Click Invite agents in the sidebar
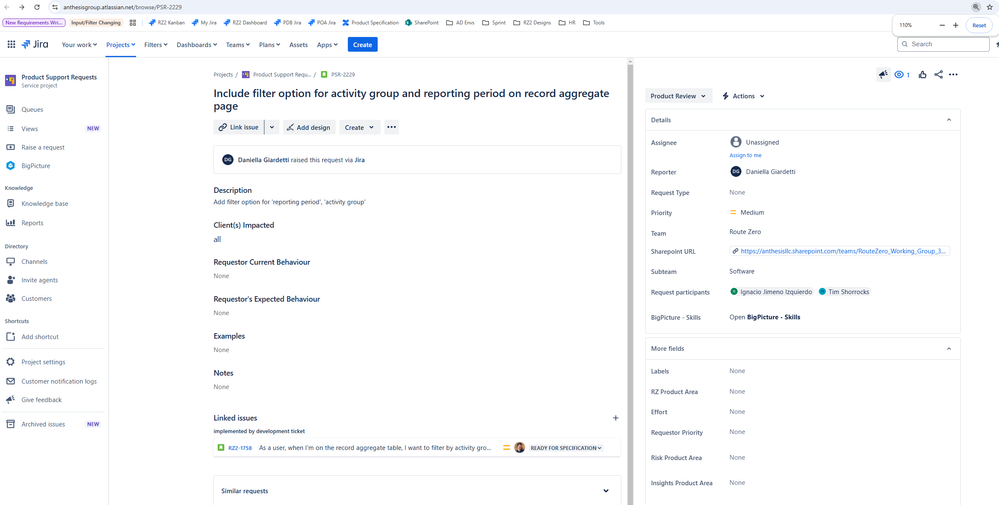 [40, 280]
